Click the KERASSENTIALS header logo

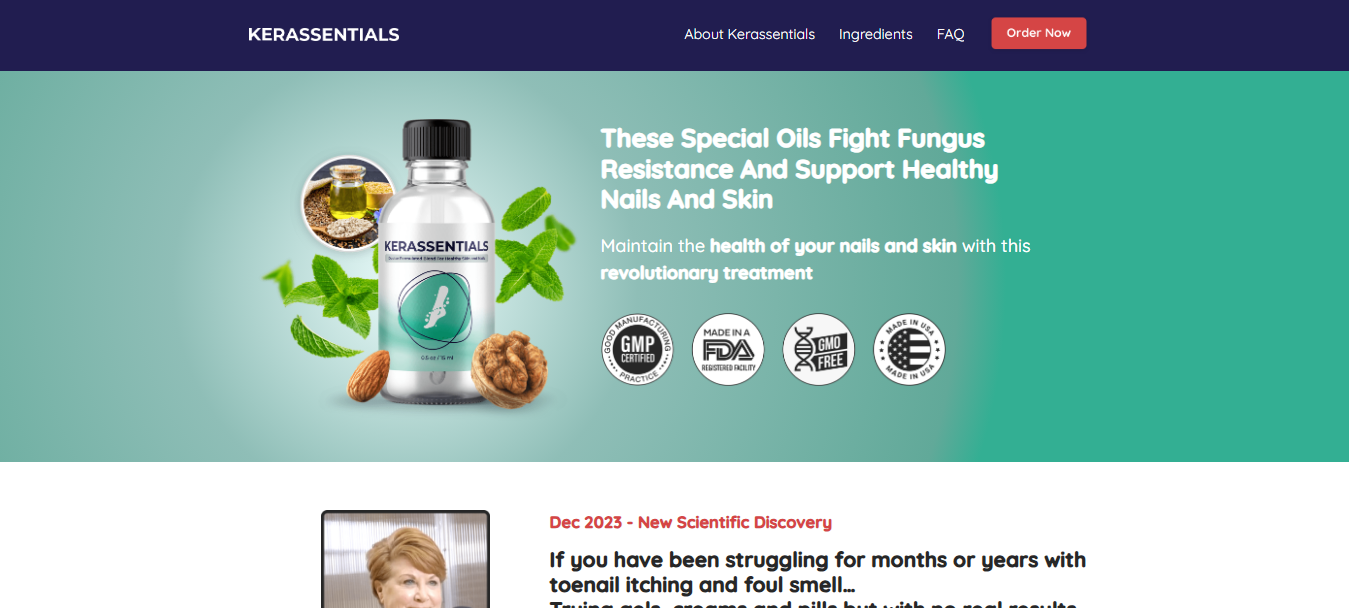pos(323,34)
